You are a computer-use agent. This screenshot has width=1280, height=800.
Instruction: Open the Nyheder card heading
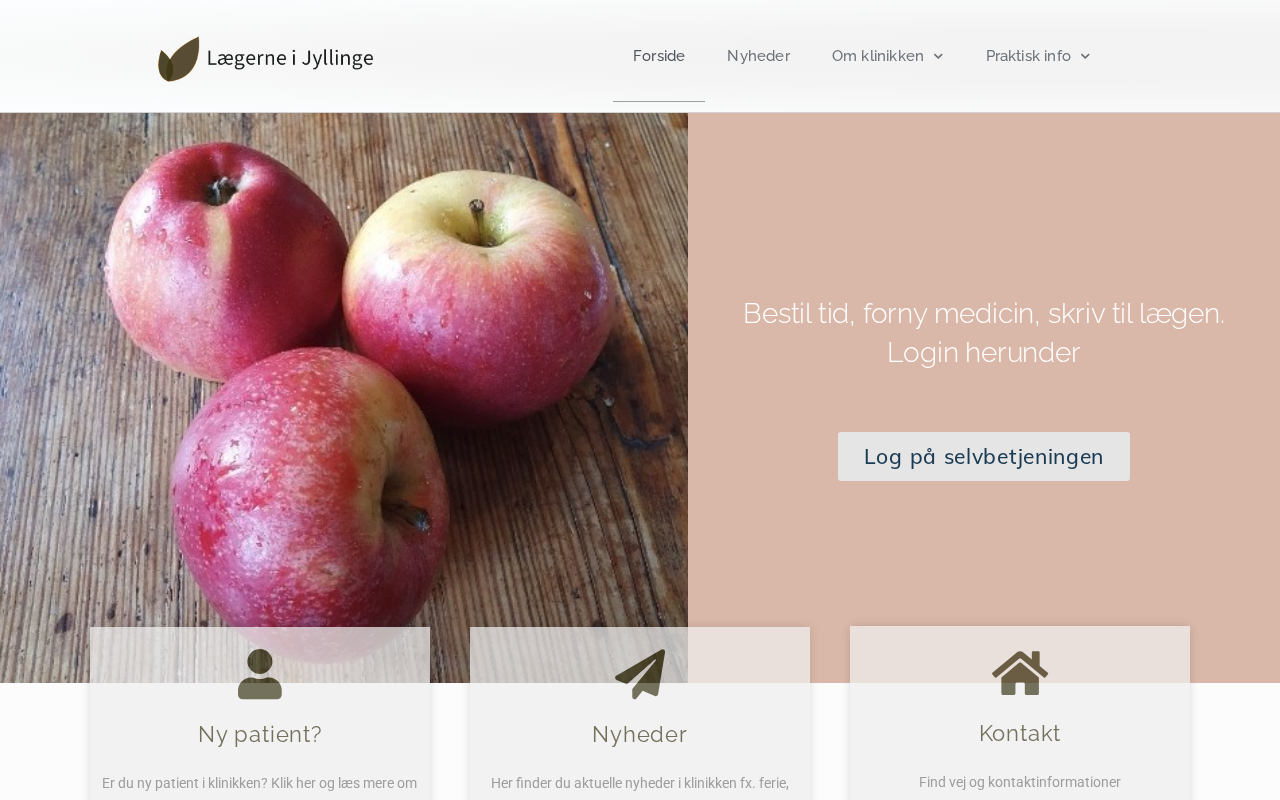point(640,734)
